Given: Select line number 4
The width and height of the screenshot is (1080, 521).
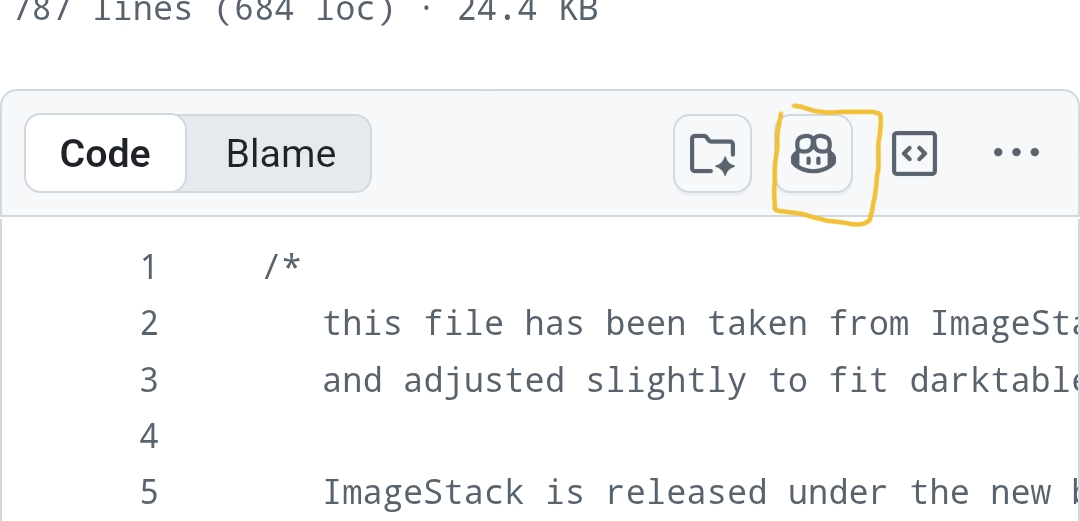Looking at the screenshot, I should pyautogui.click(x=149, y=437).
